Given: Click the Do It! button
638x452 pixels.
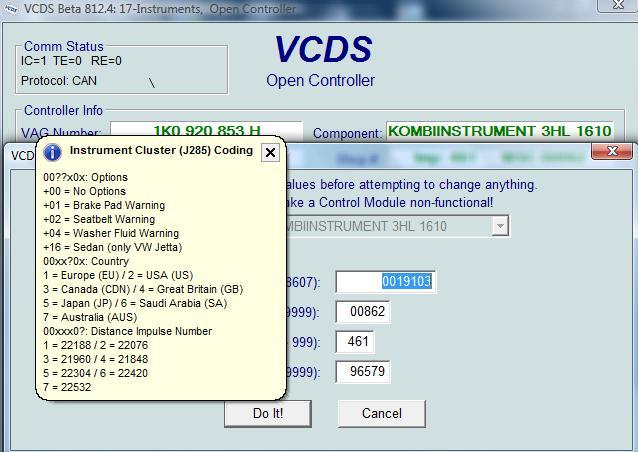Looking at the screenshot, I should point(268,413).
